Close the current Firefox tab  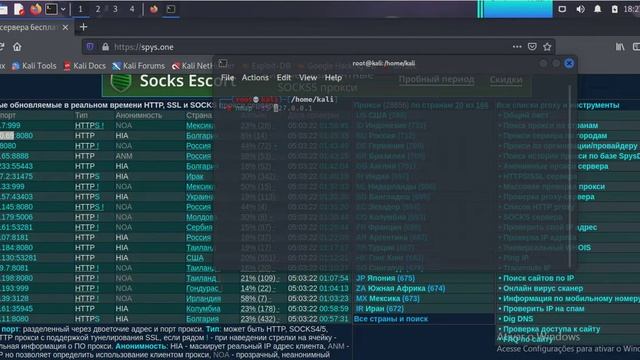tap(65, 27)
